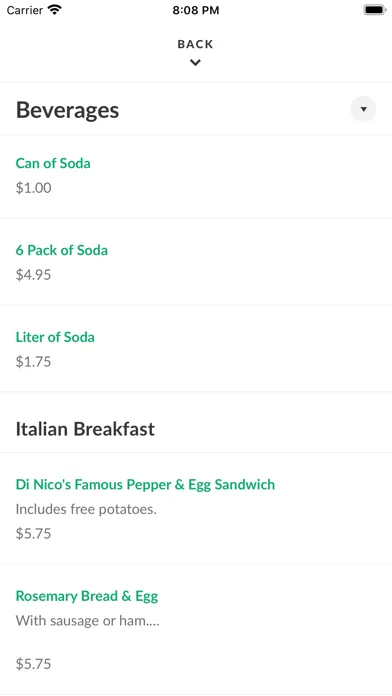Tap the Italian Breakfast section header
This screenshot has width=392, height=696.
[85, 429]
